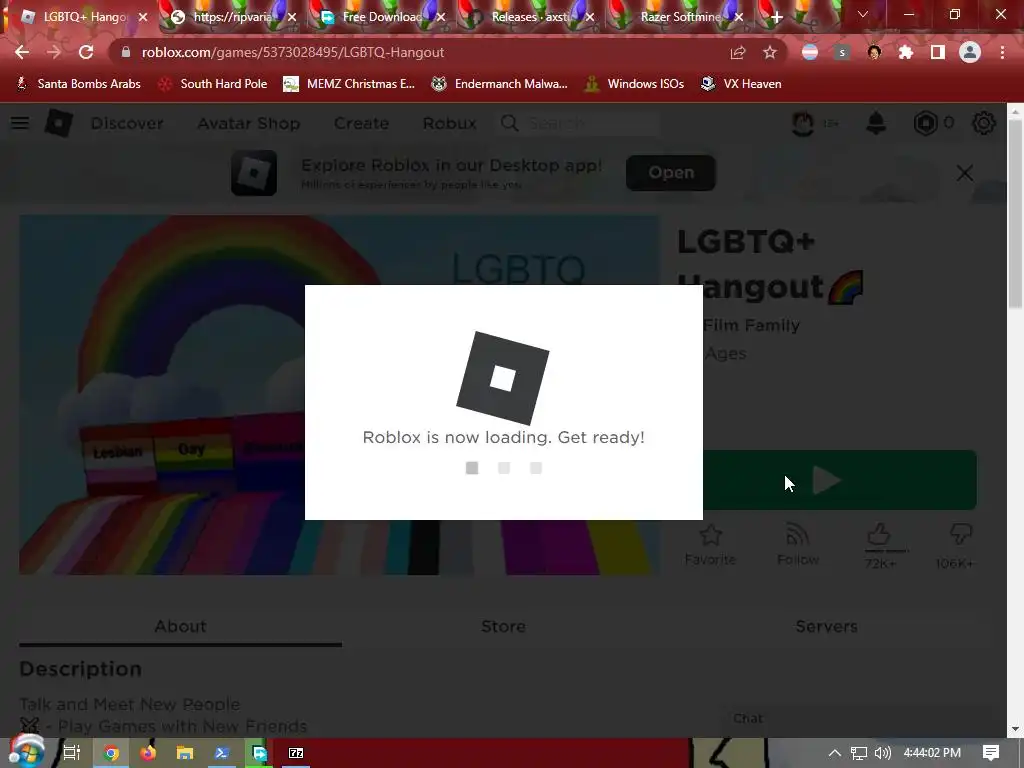This screenshot has height=768, width=1024.
Task: Open the Chrome side panel icon
Action: (938, 52)
